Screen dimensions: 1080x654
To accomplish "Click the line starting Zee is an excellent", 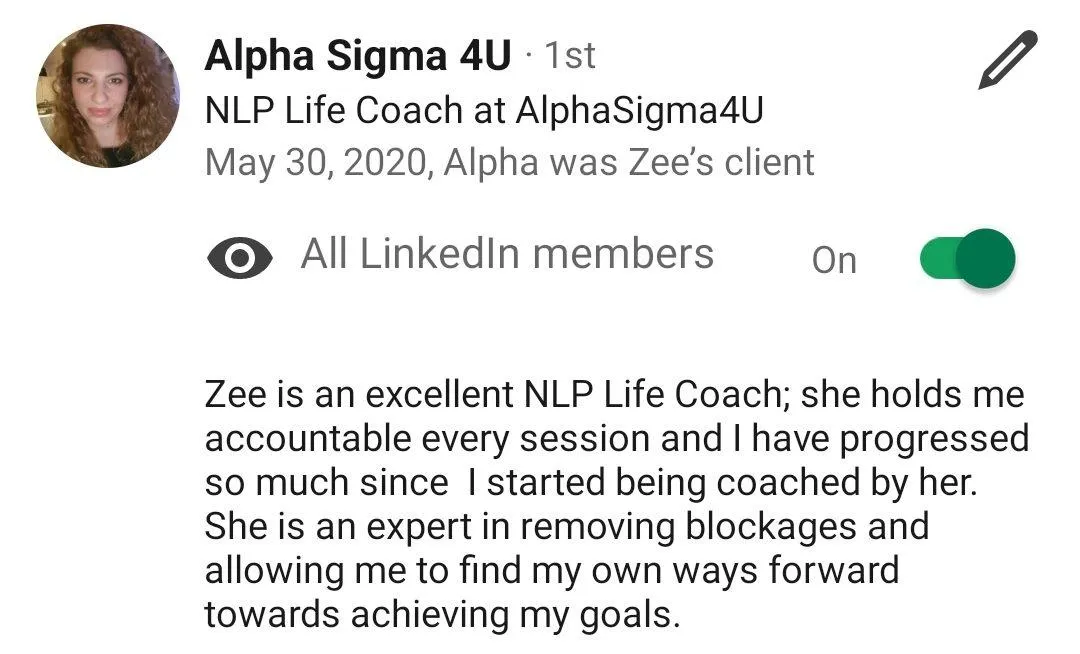I will pyautogui.click(x=614, y=395).
